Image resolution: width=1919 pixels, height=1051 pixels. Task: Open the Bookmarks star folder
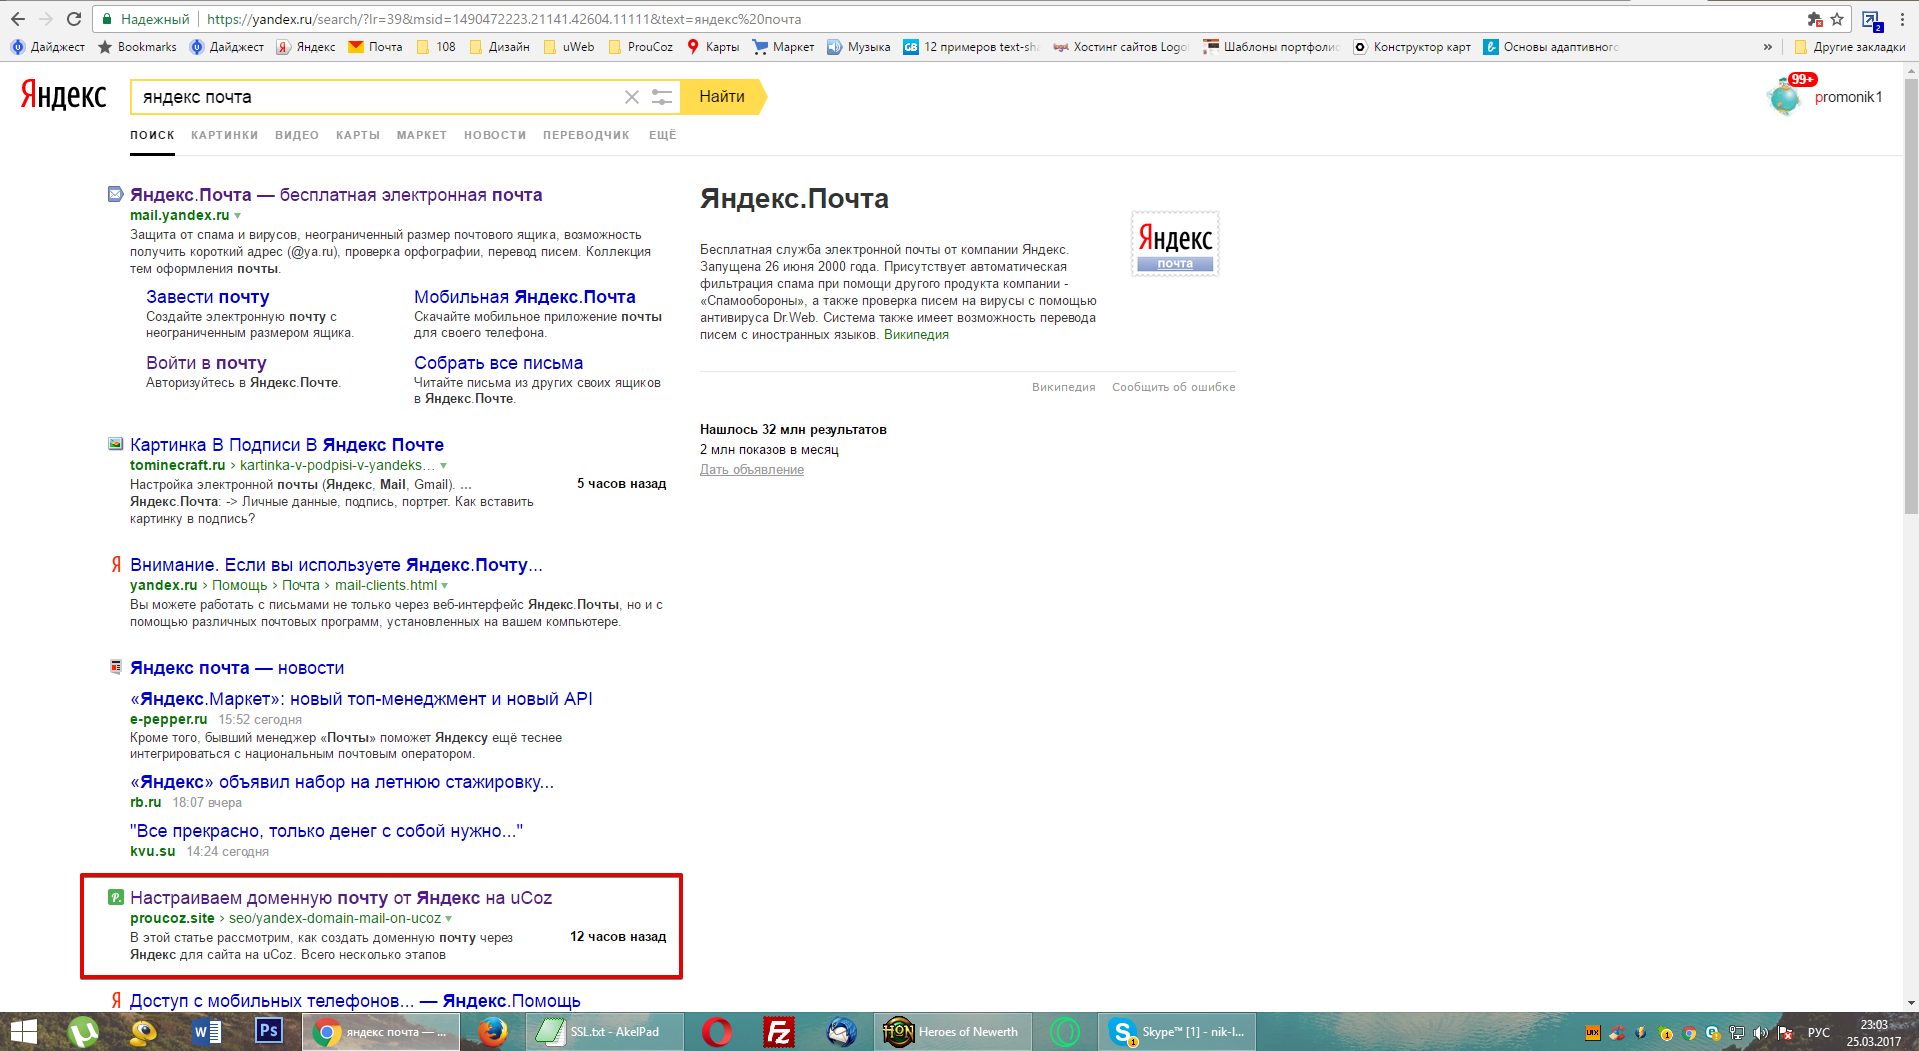(x=137, y=47)
